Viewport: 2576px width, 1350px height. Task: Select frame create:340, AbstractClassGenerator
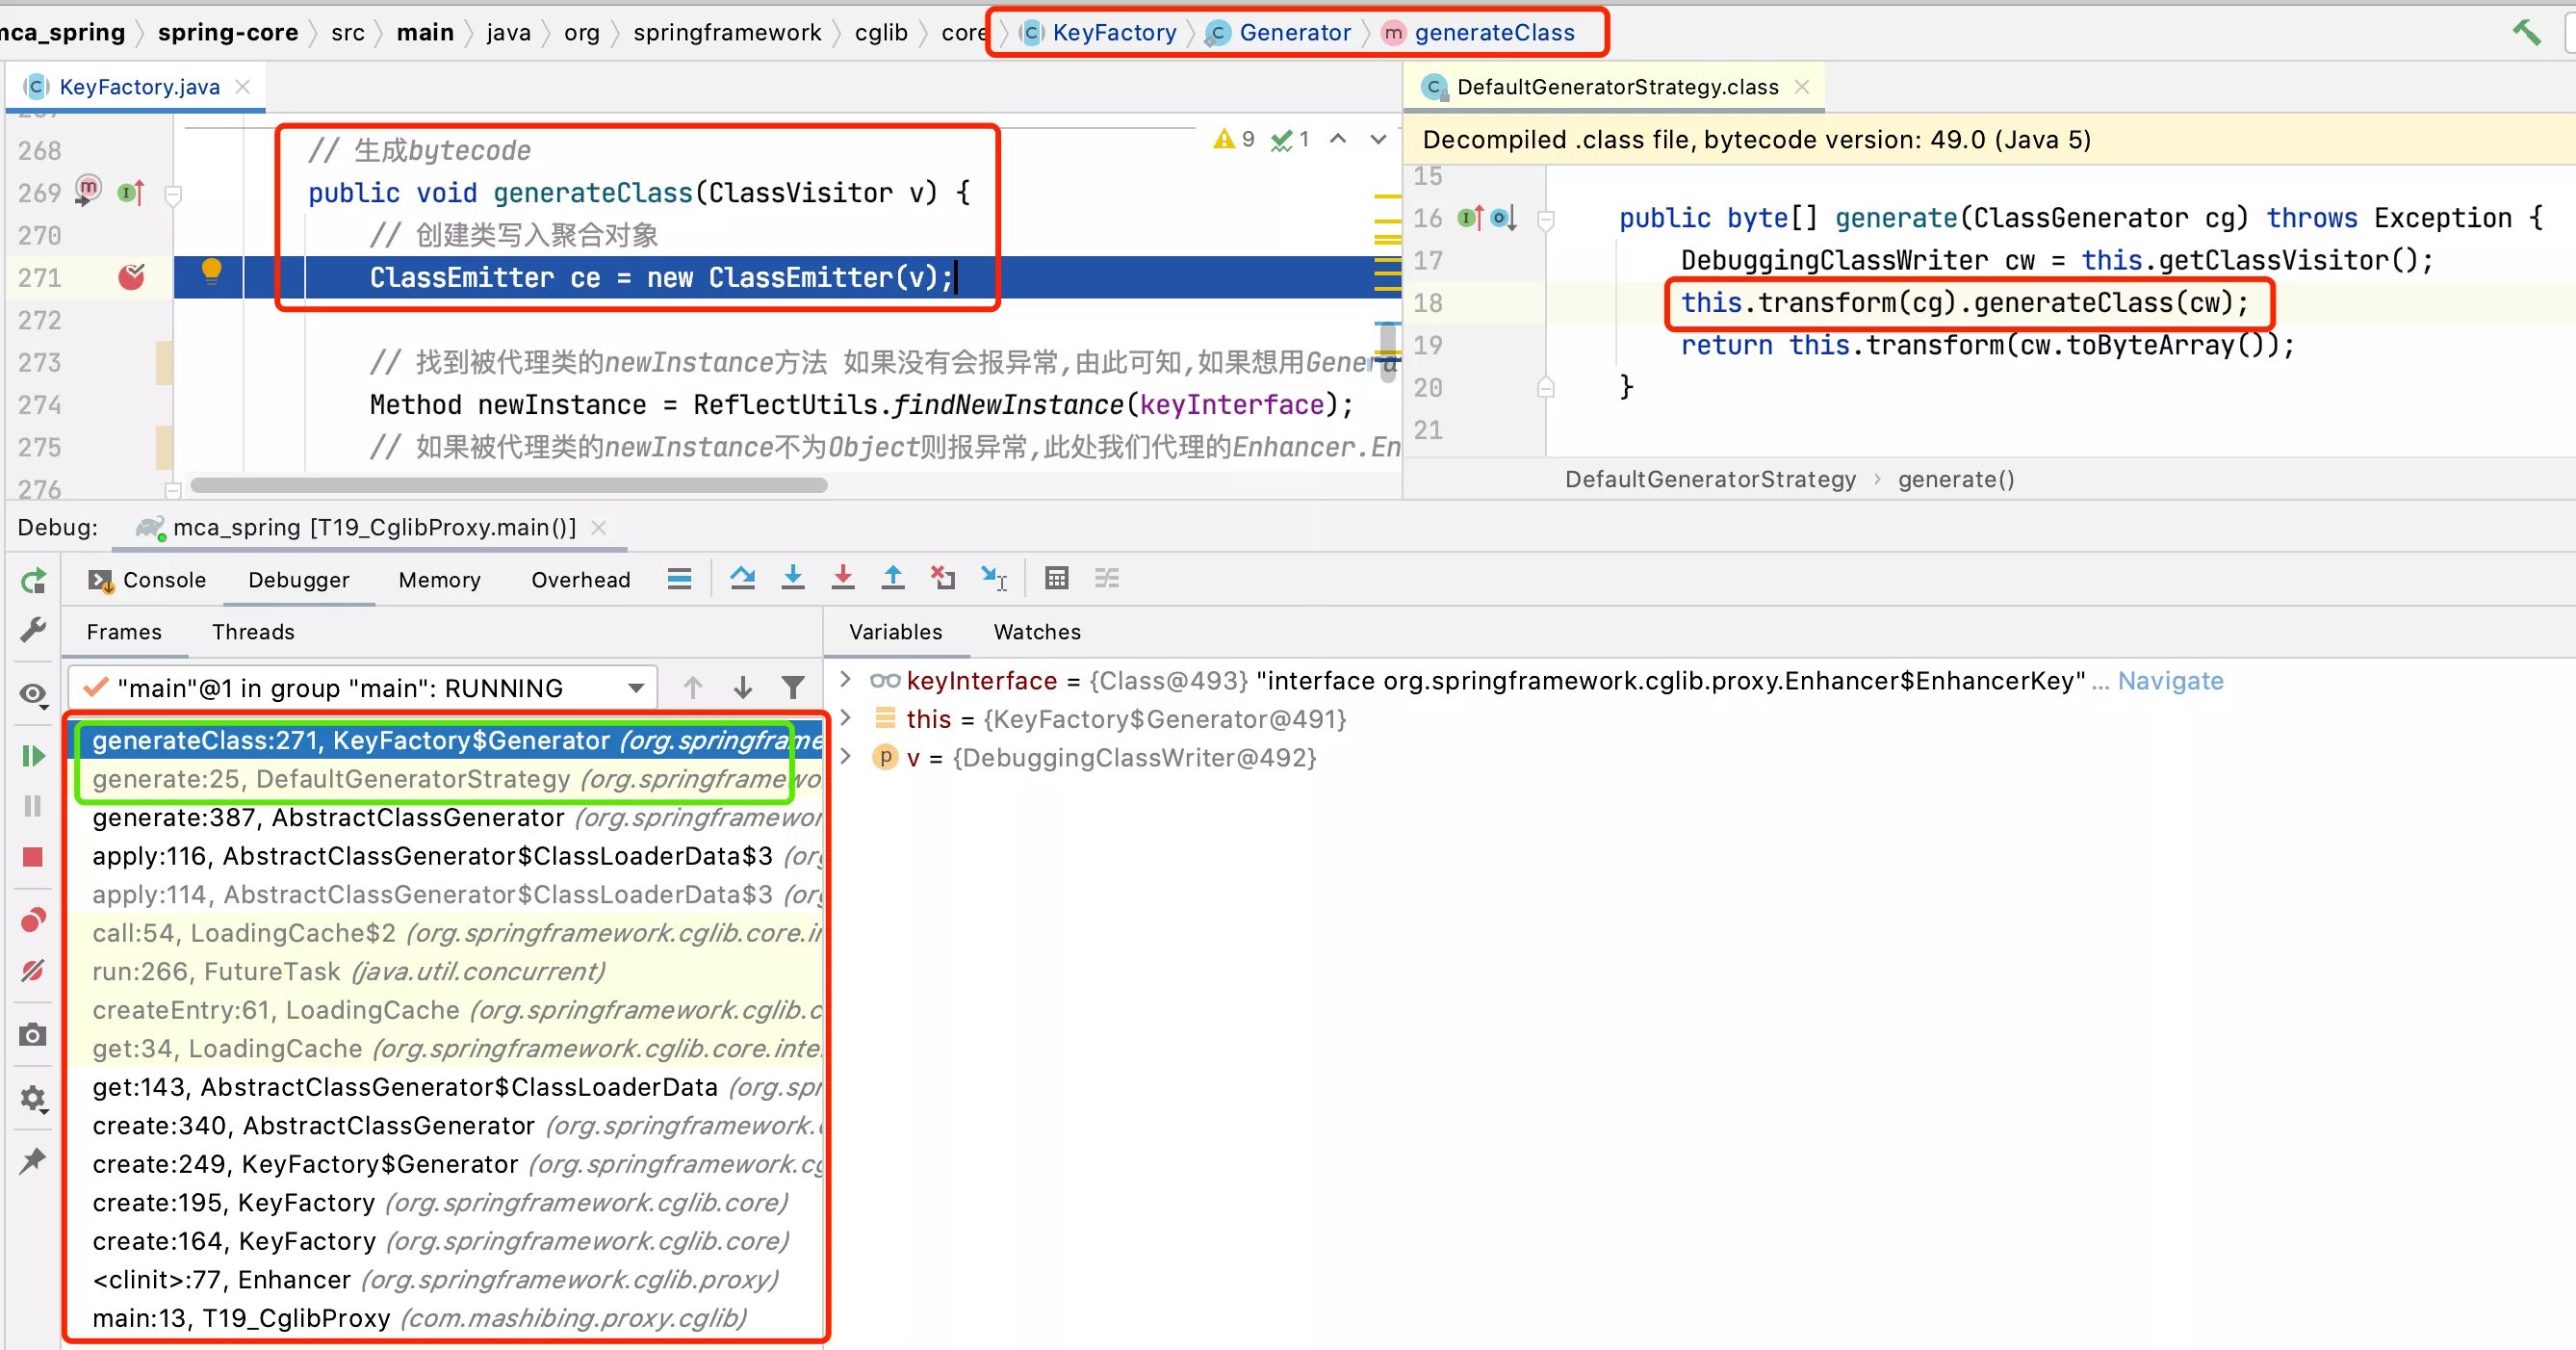[x=445, y=1126]
